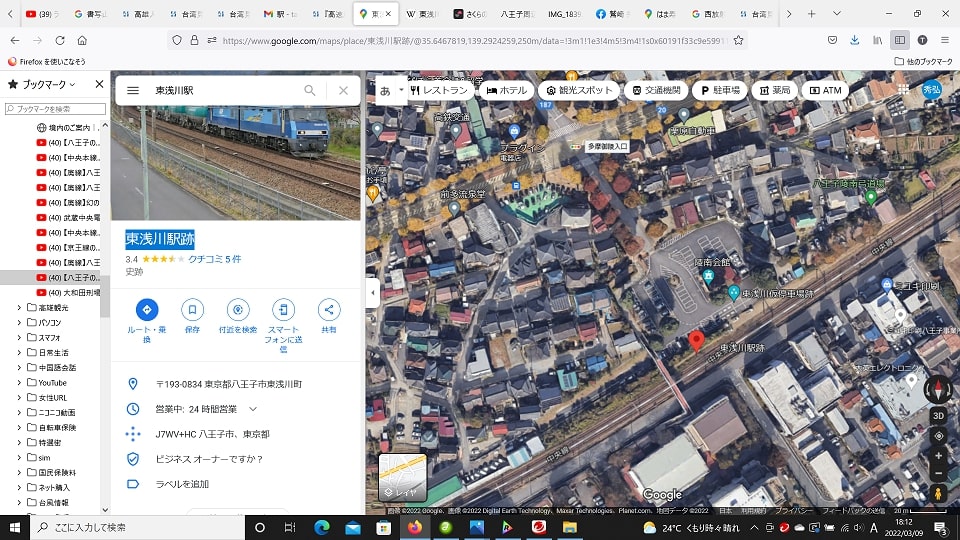Switch to the IMG_1839 tab
The image size is (960, 540).
pos(564,13)
